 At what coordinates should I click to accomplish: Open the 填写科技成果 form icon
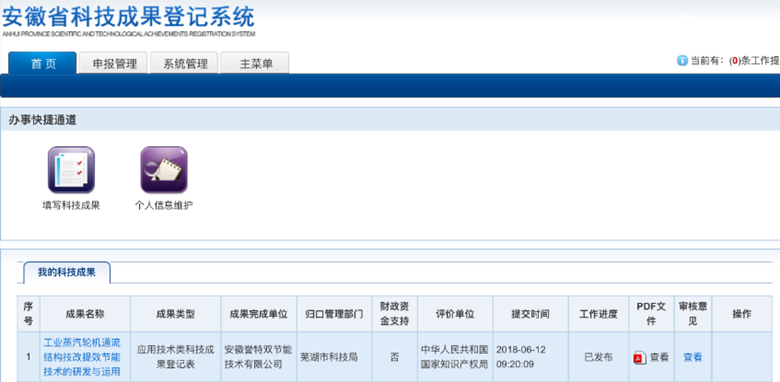click(71, 170)
